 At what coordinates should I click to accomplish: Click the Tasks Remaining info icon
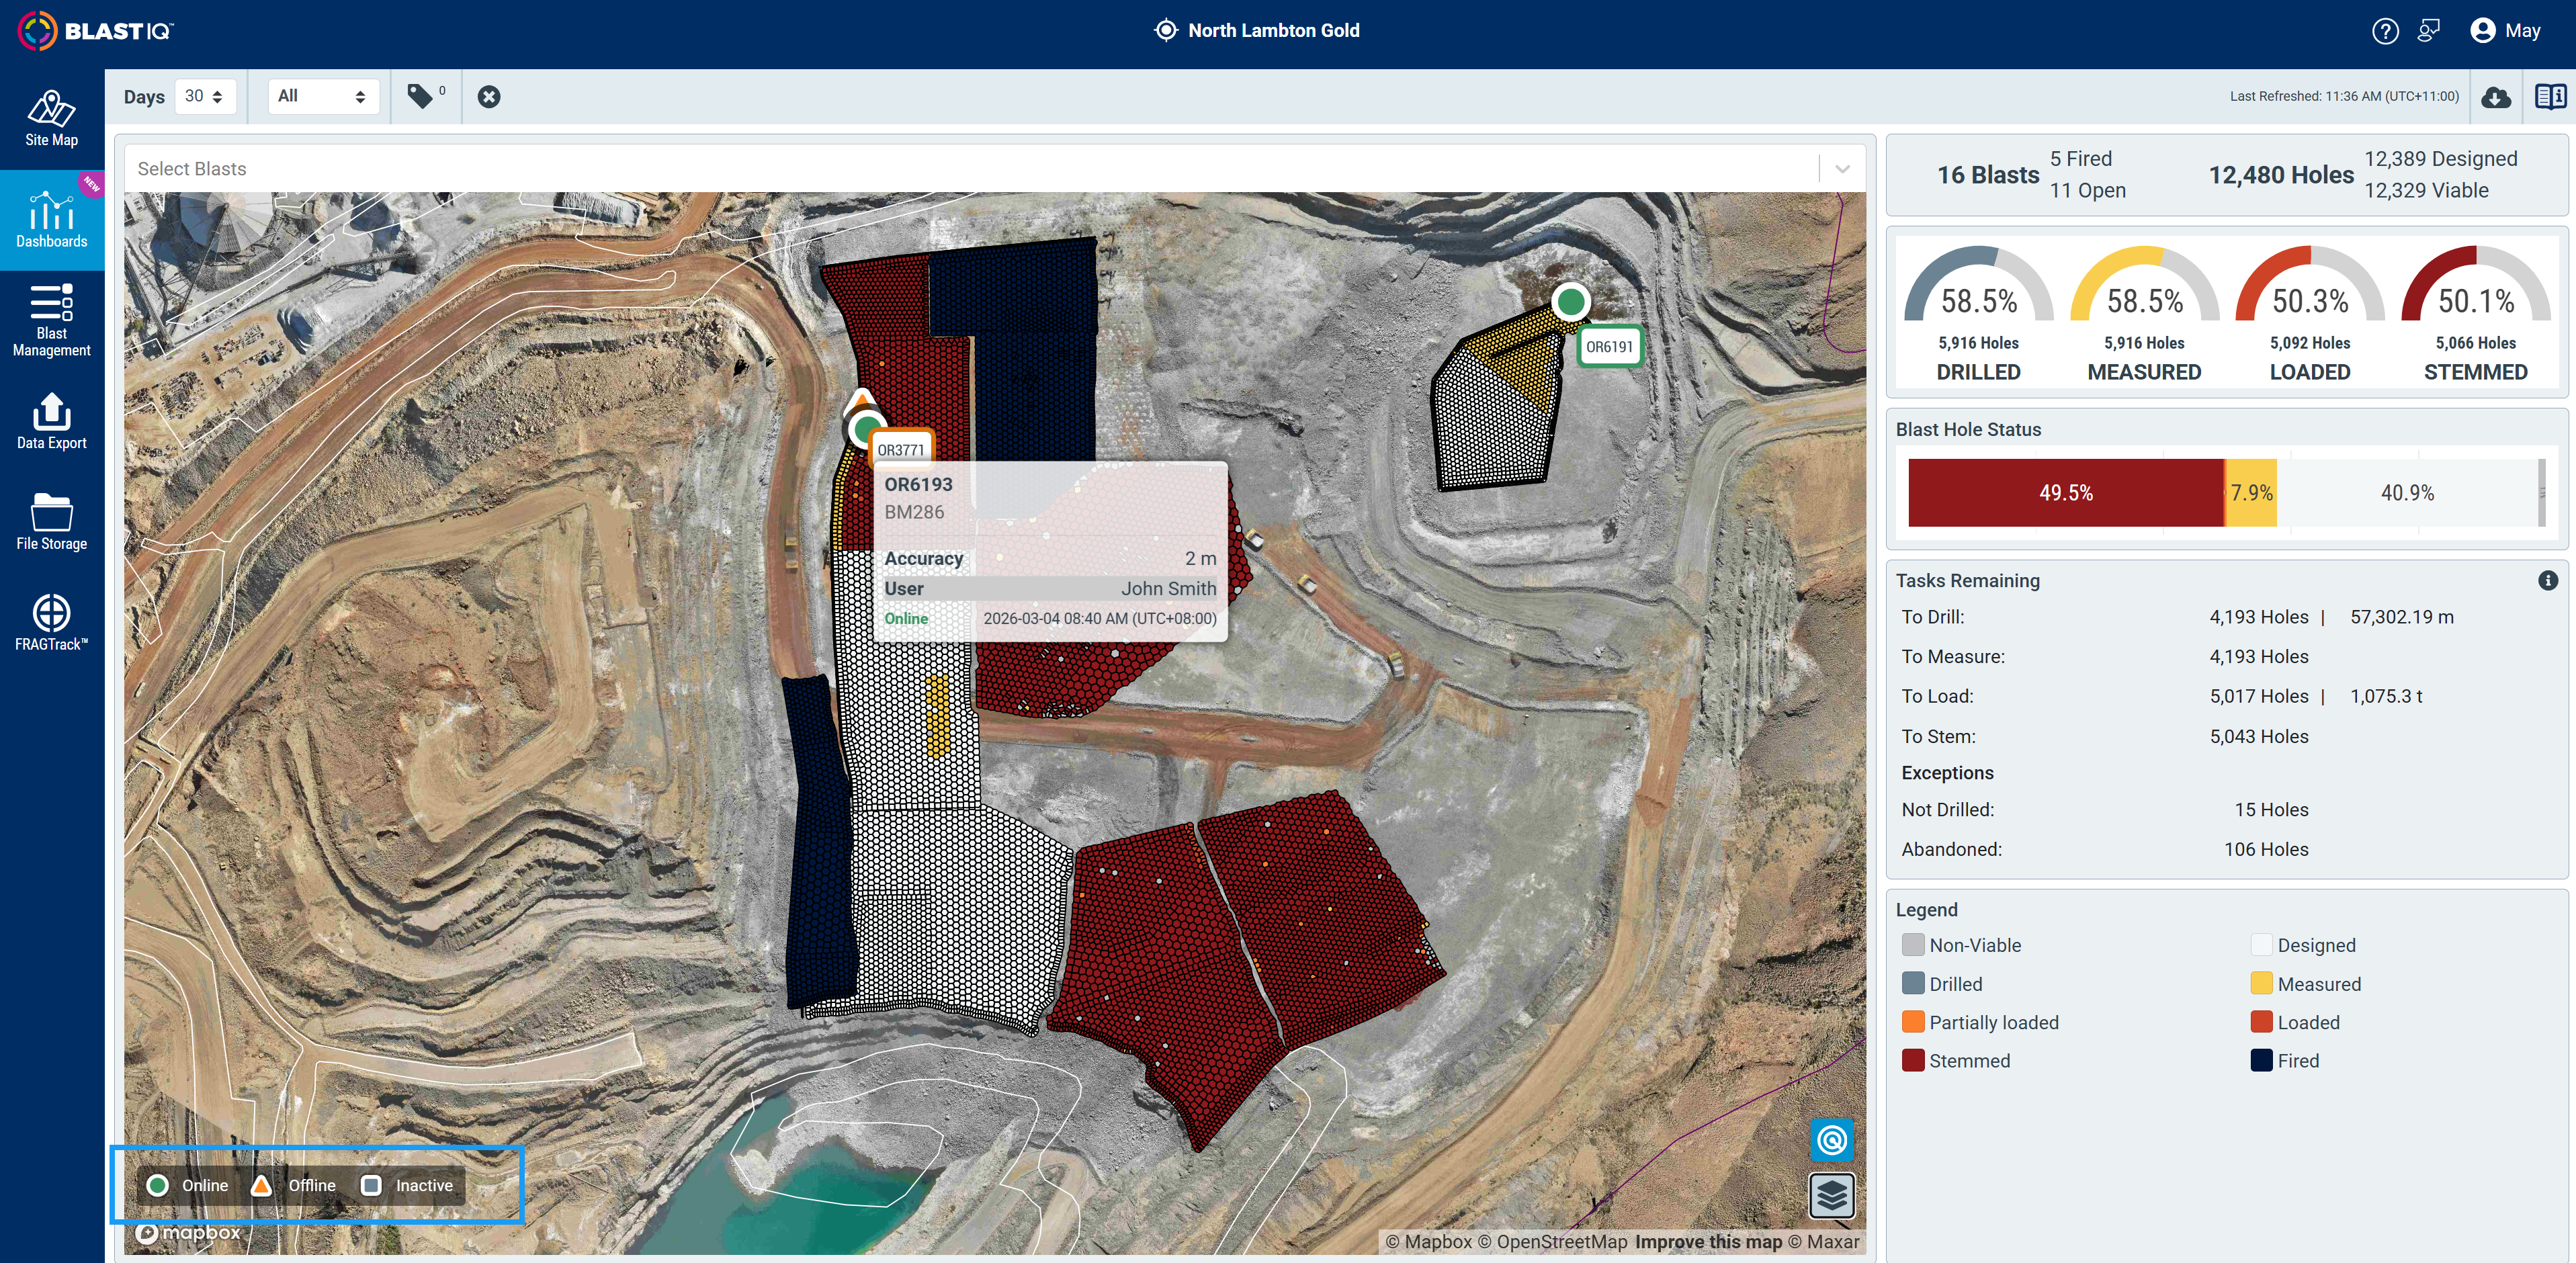coord(2548,580)
